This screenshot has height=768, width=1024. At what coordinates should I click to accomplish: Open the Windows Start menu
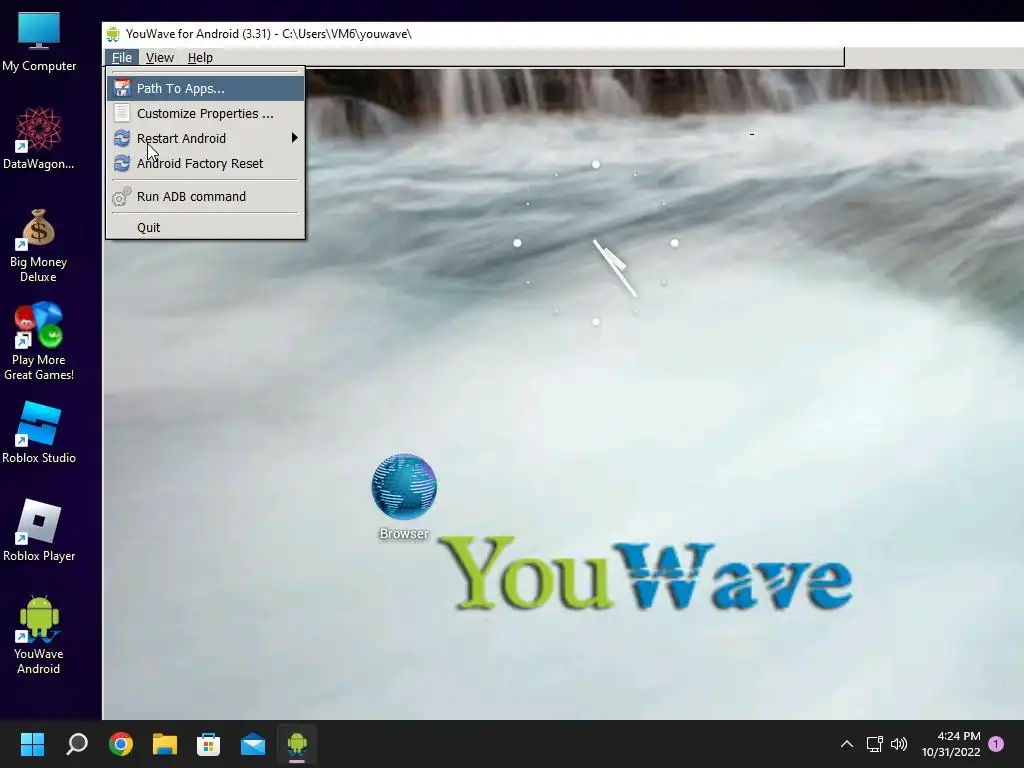[32, 744]
